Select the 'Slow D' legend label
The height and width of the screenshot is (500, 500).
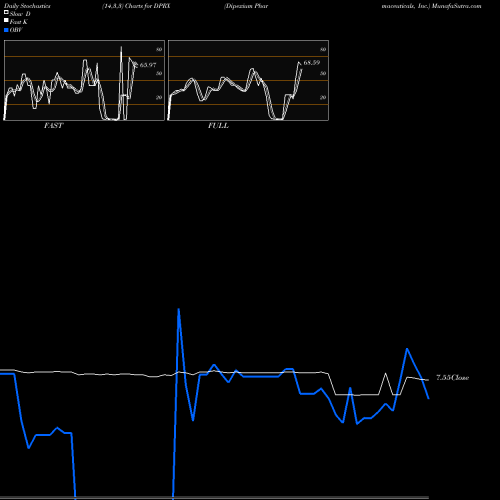[x=20, y=14]
